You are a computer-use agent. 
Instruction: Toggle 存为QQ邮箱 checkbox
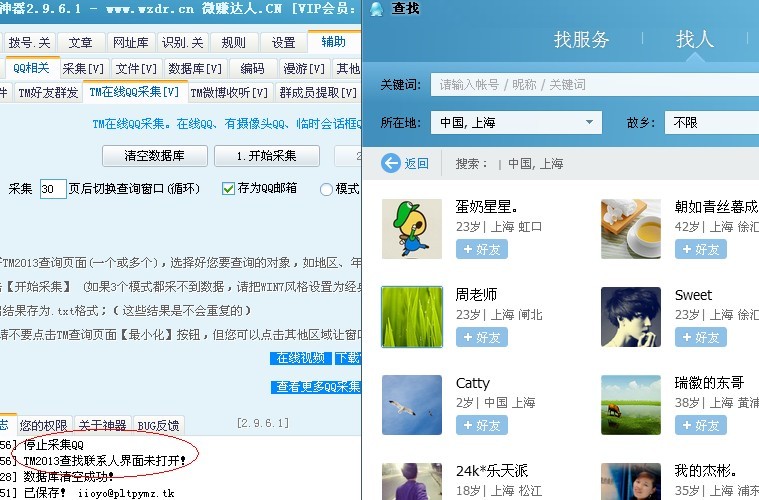point(228,188)
